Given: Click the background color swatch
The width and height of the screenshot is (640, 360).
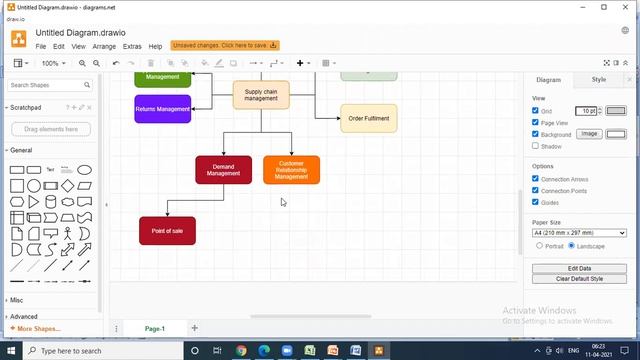Looking at the screenshot, I should [616, 134].
